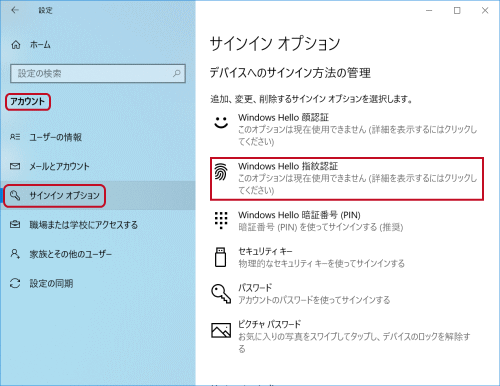Maximize the 設定 window
Image resolution: width=500 pixels, height=386 pixels.
[457, 10]
